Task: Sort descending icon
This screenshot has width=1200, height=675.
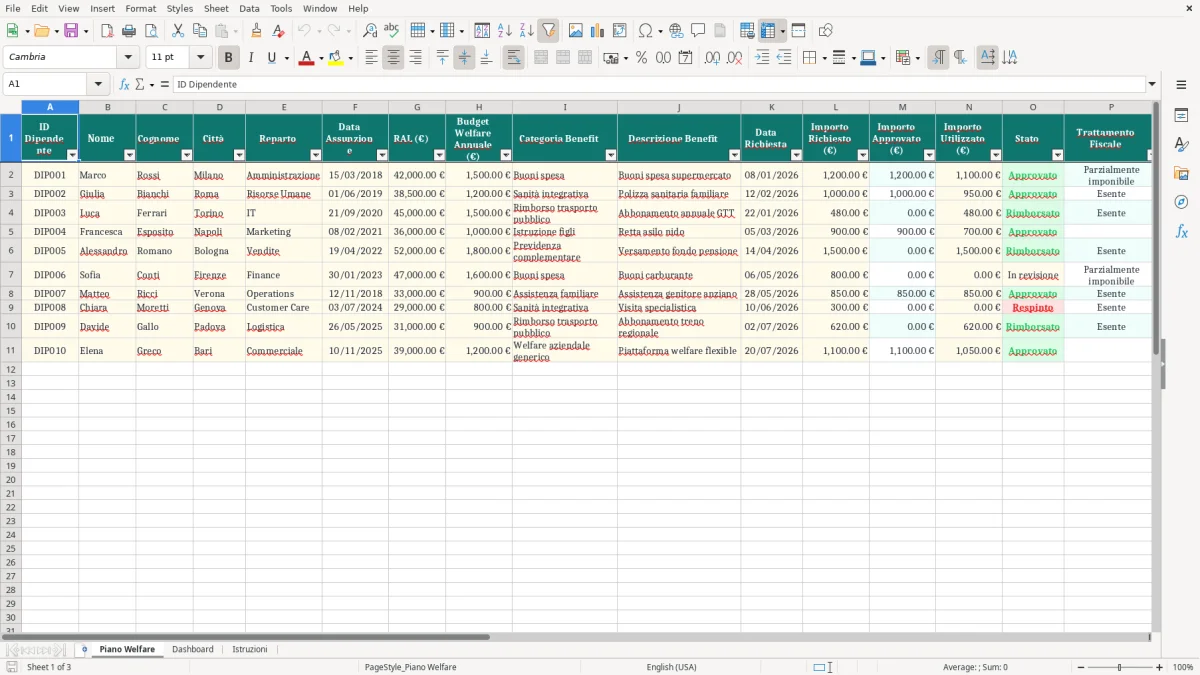Action: [527, 31]
